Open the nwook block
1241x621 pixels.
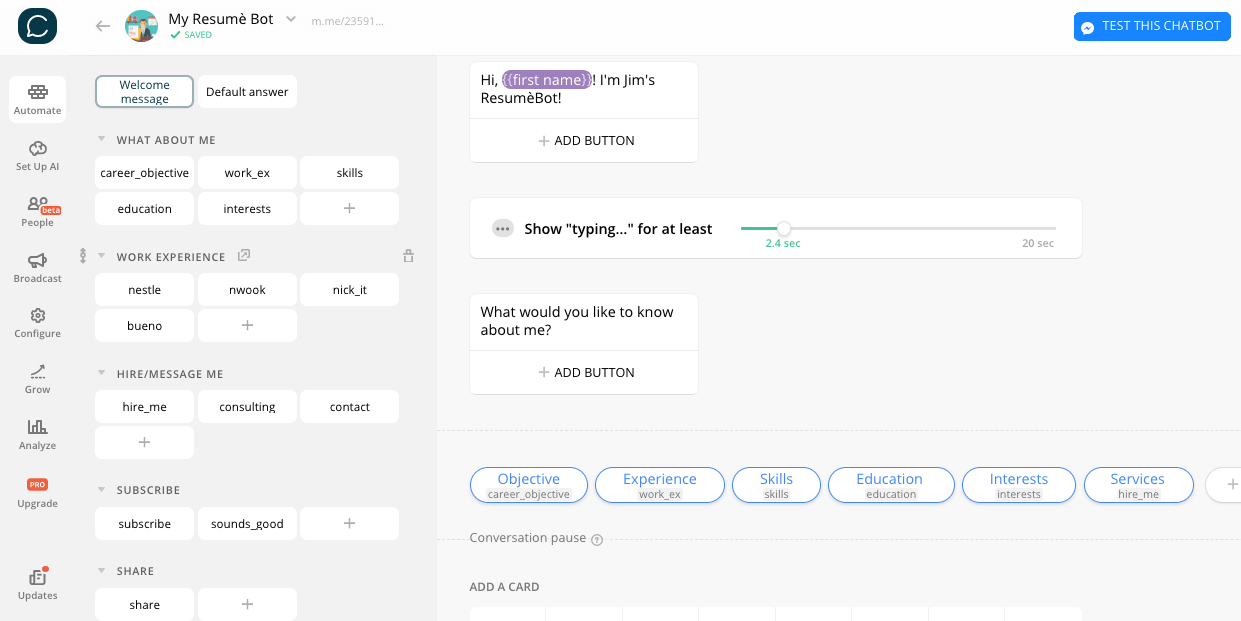pos(247,289)
